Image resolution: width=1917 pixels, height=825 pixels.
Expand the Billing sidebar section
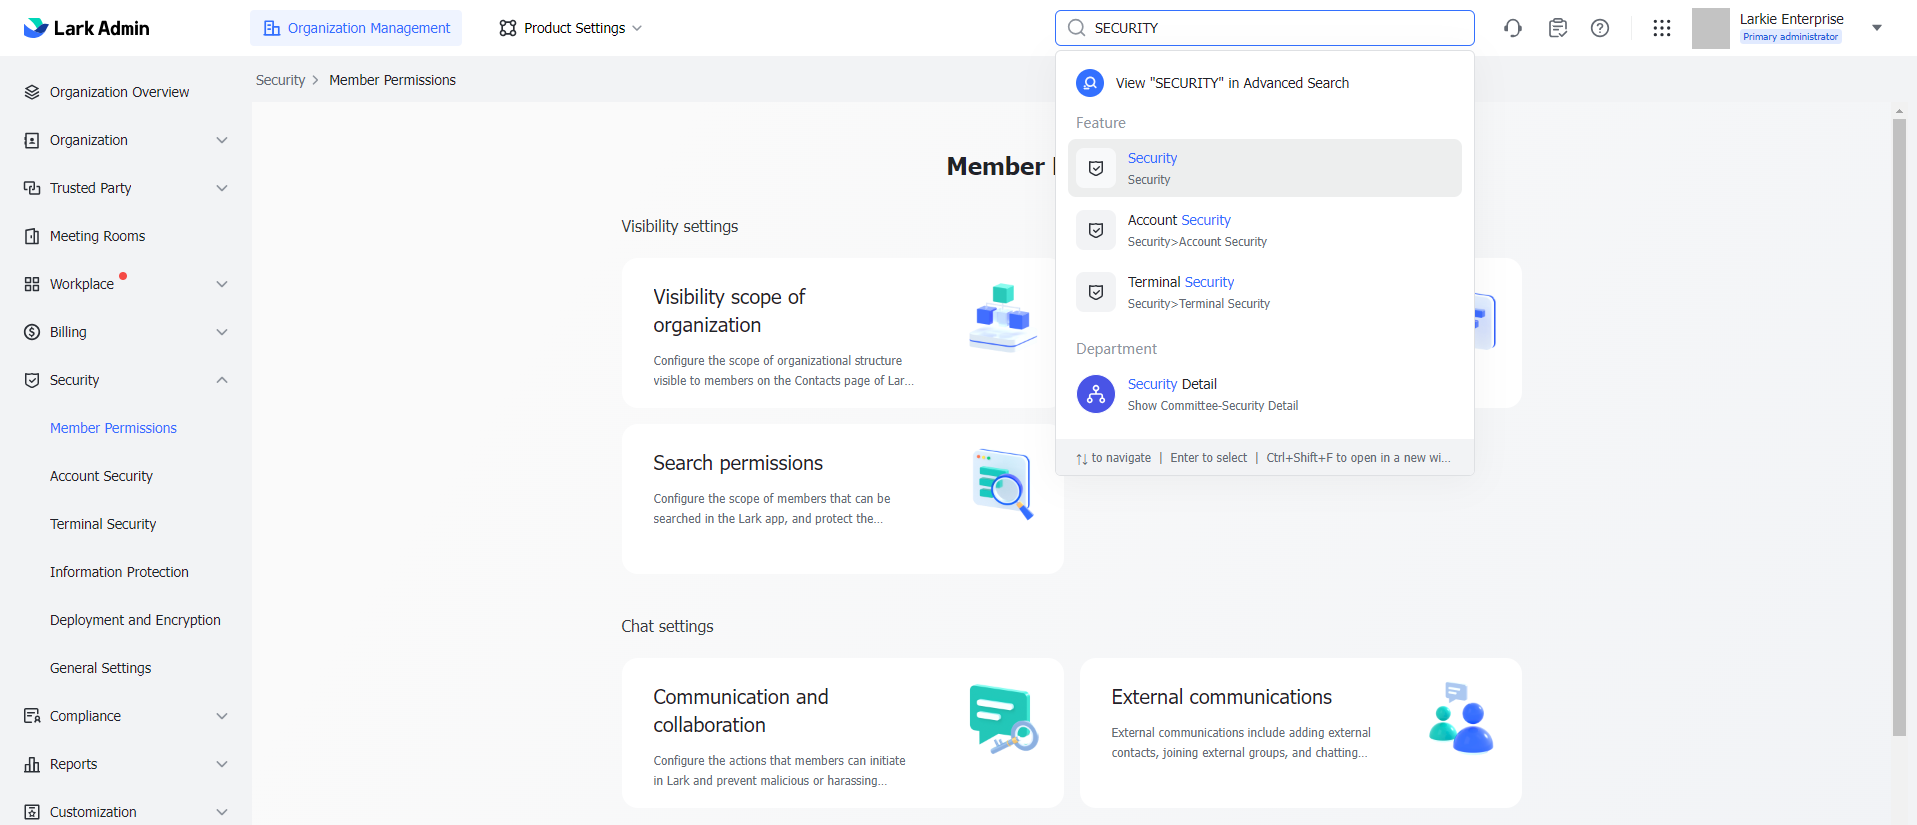[x=222, y=332]
